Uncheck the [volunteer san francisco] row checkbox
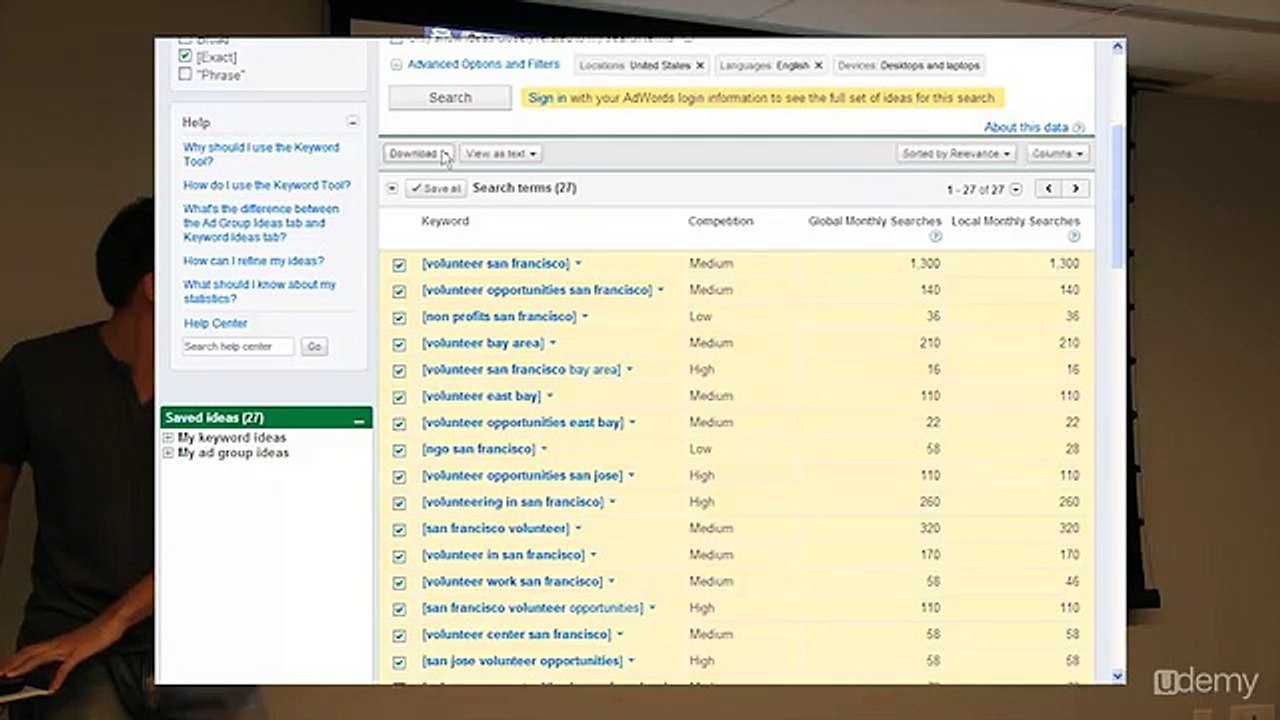 point(399,265)
